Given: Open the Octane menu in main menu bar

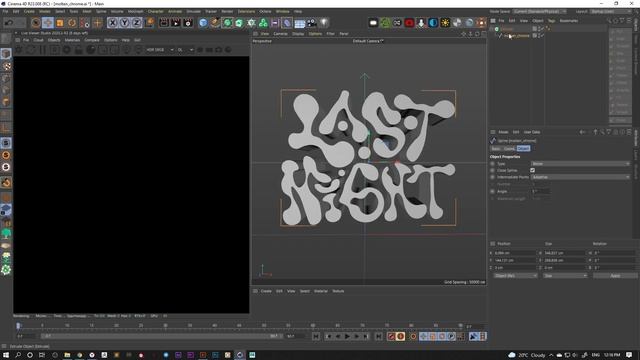Looking at the screenshot, I should 265,11.
